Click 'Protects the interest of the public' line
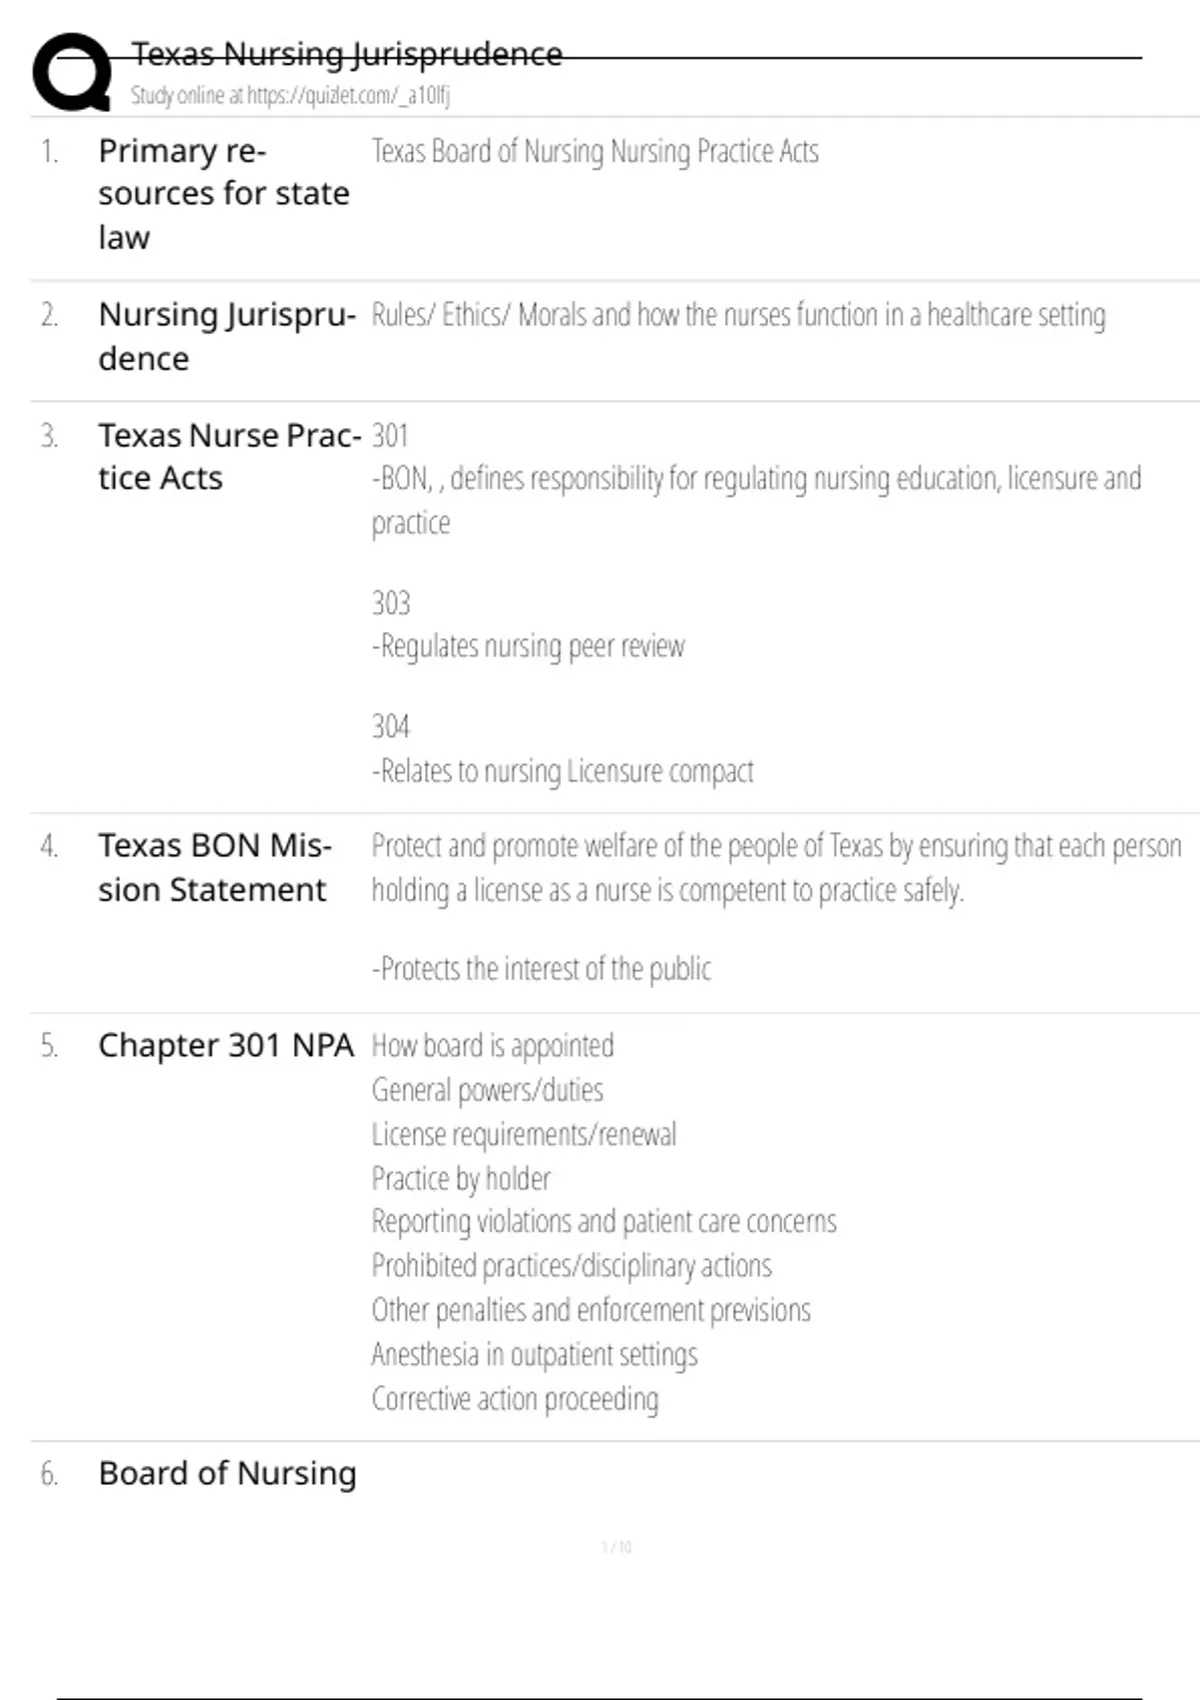Screen dimensions: 1200x1700 click(541, 969)
